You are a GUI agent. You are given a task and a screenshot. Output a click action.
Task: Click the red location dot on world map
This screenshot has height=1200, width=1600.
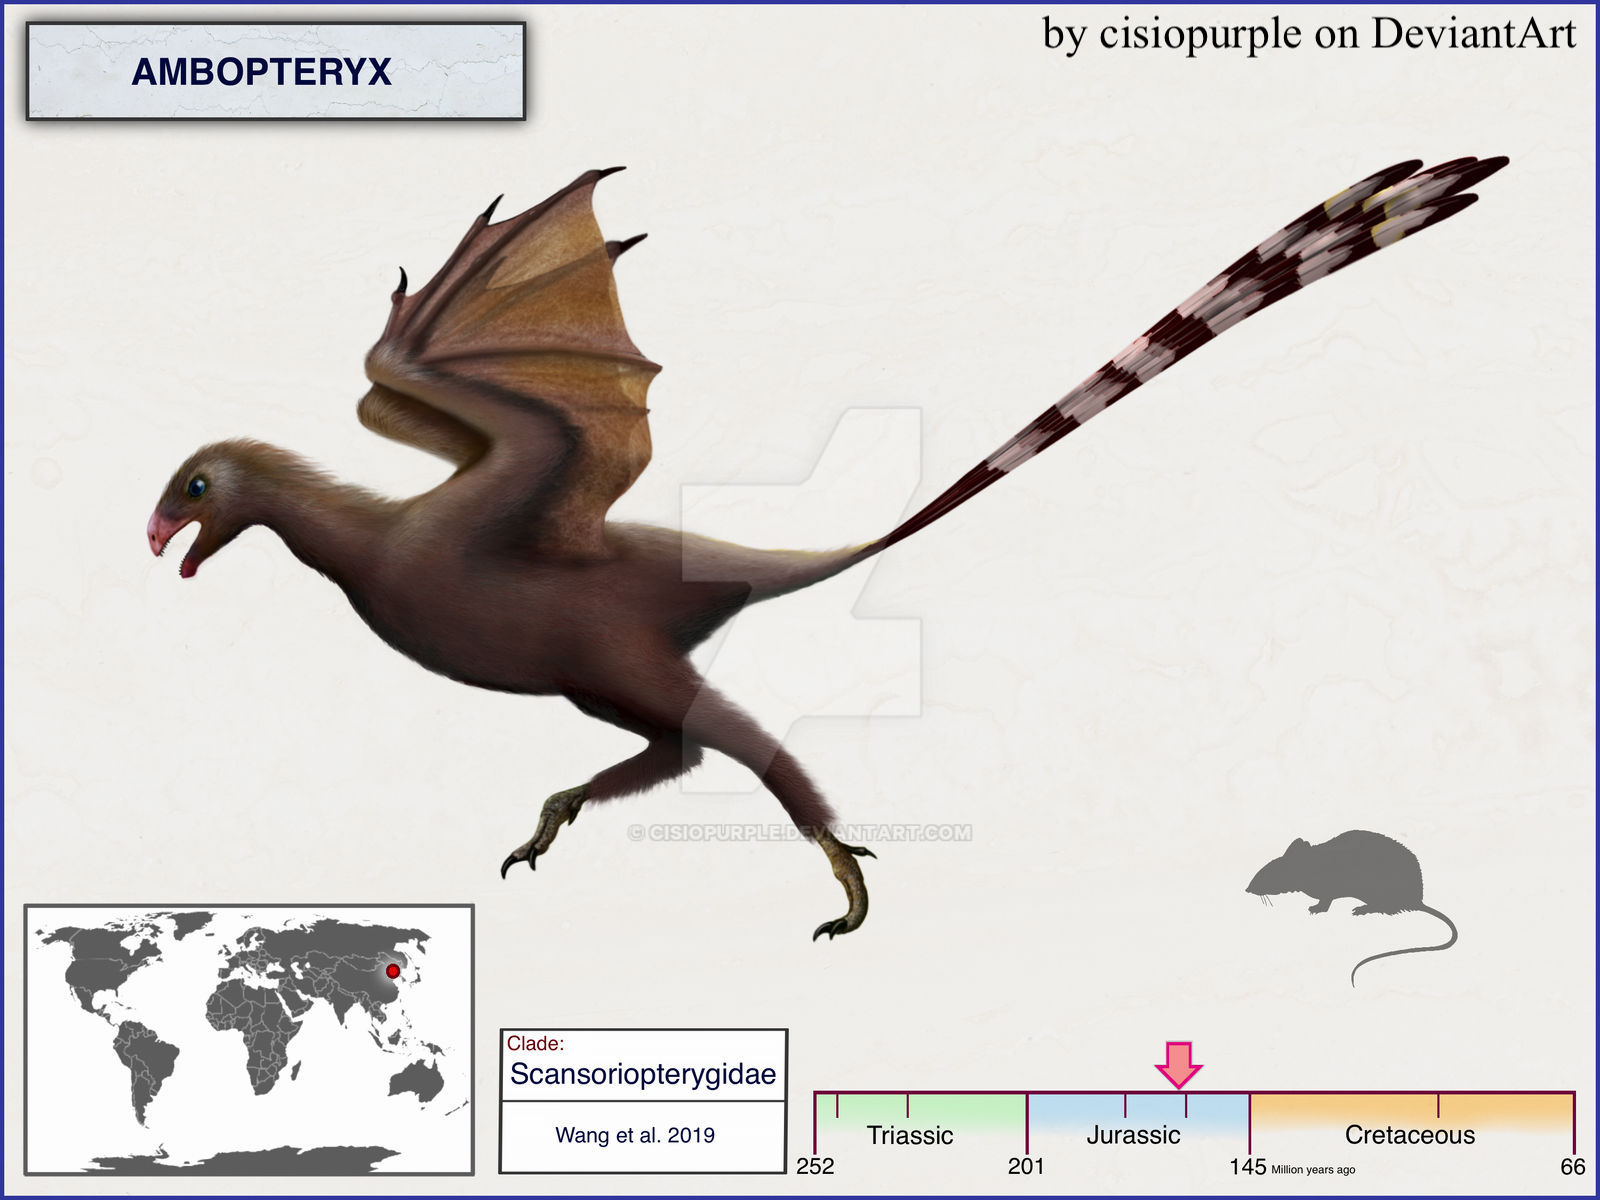click(393, 971)
